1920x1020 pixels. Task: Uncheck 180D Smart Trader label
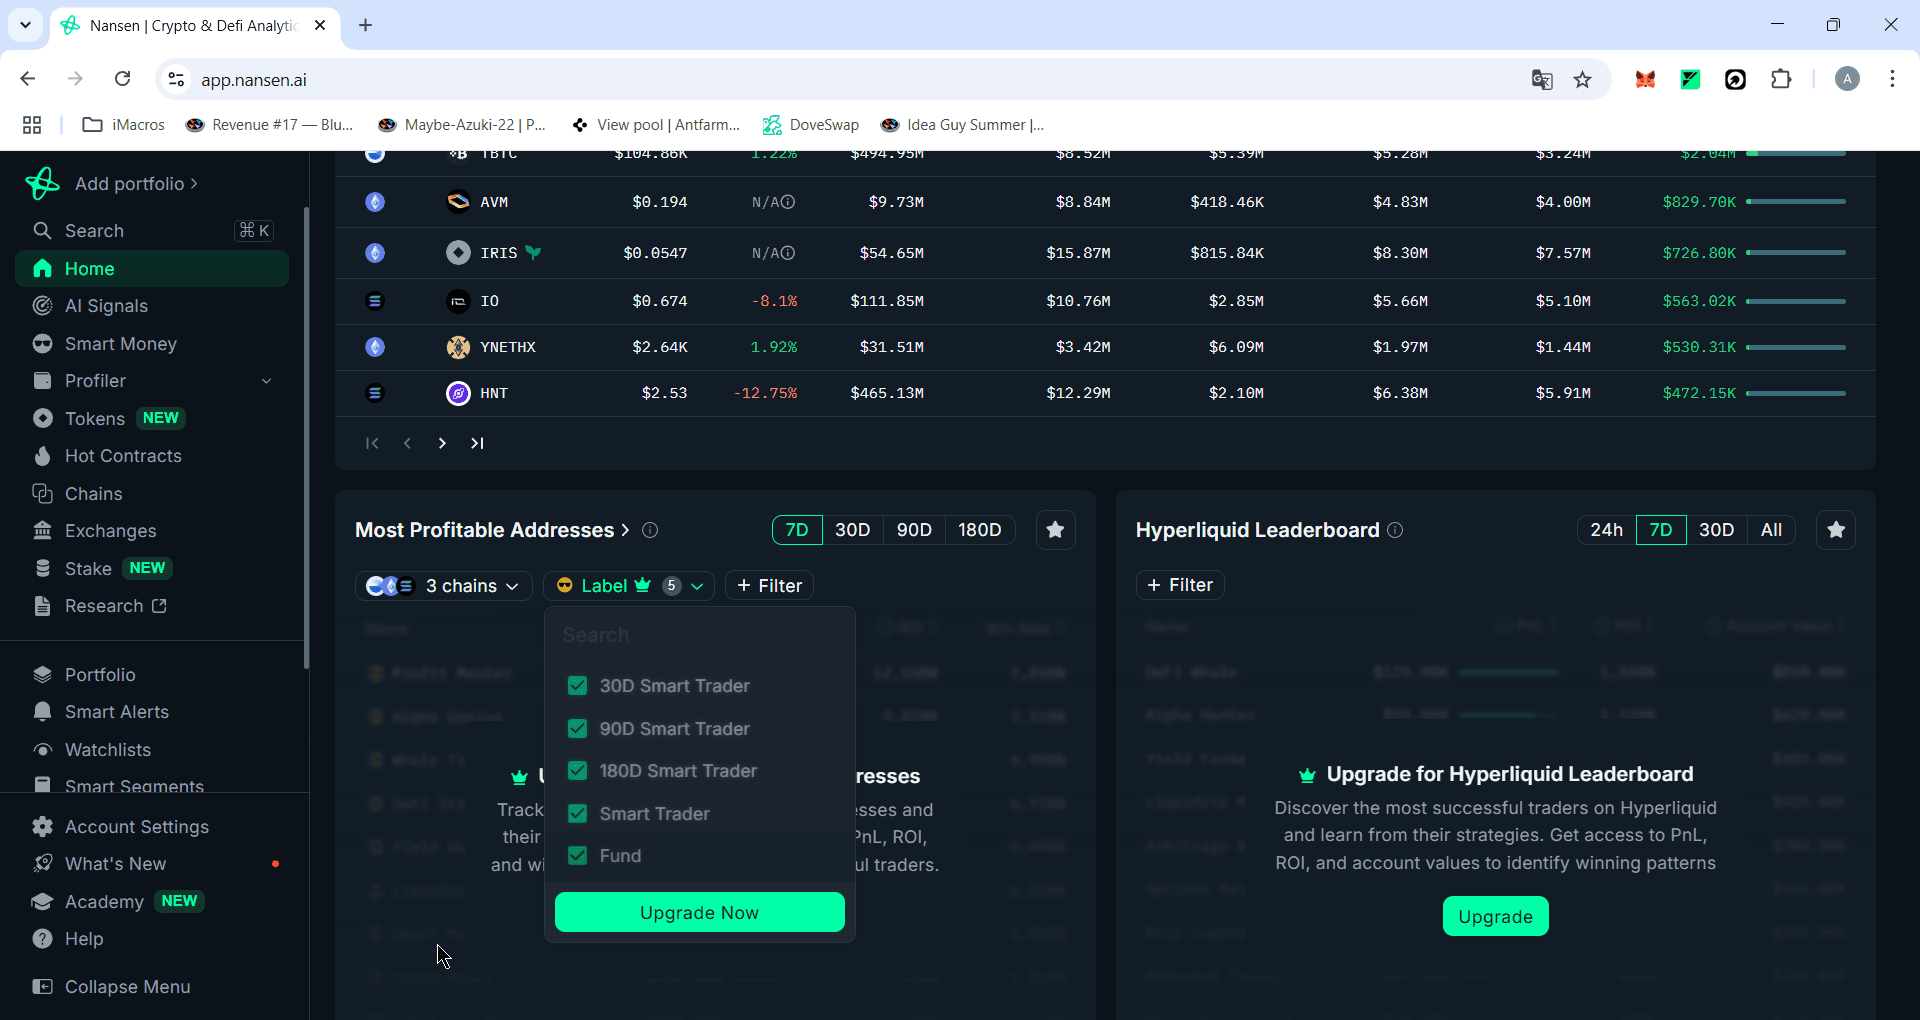577,771
